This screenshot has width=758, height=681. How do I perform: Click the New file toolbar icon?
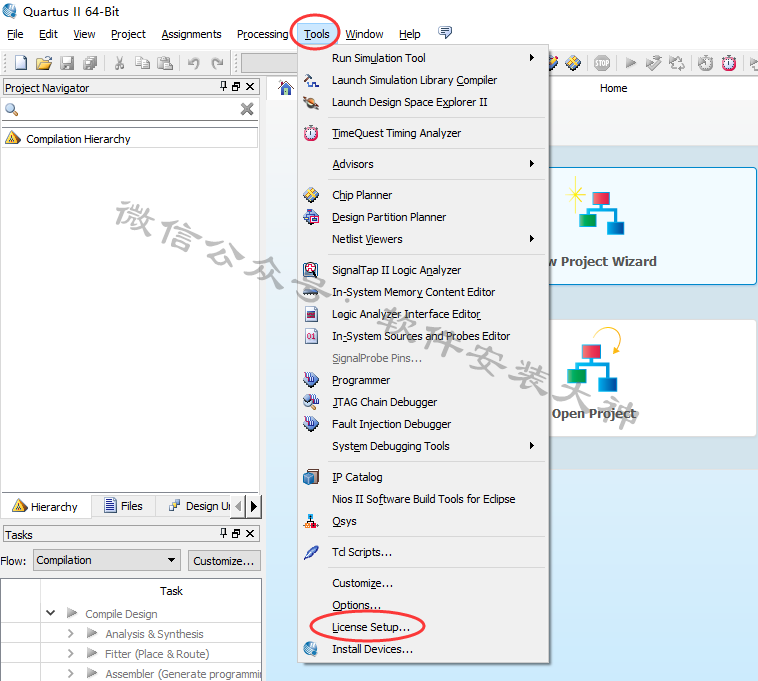tap(21, 63)
